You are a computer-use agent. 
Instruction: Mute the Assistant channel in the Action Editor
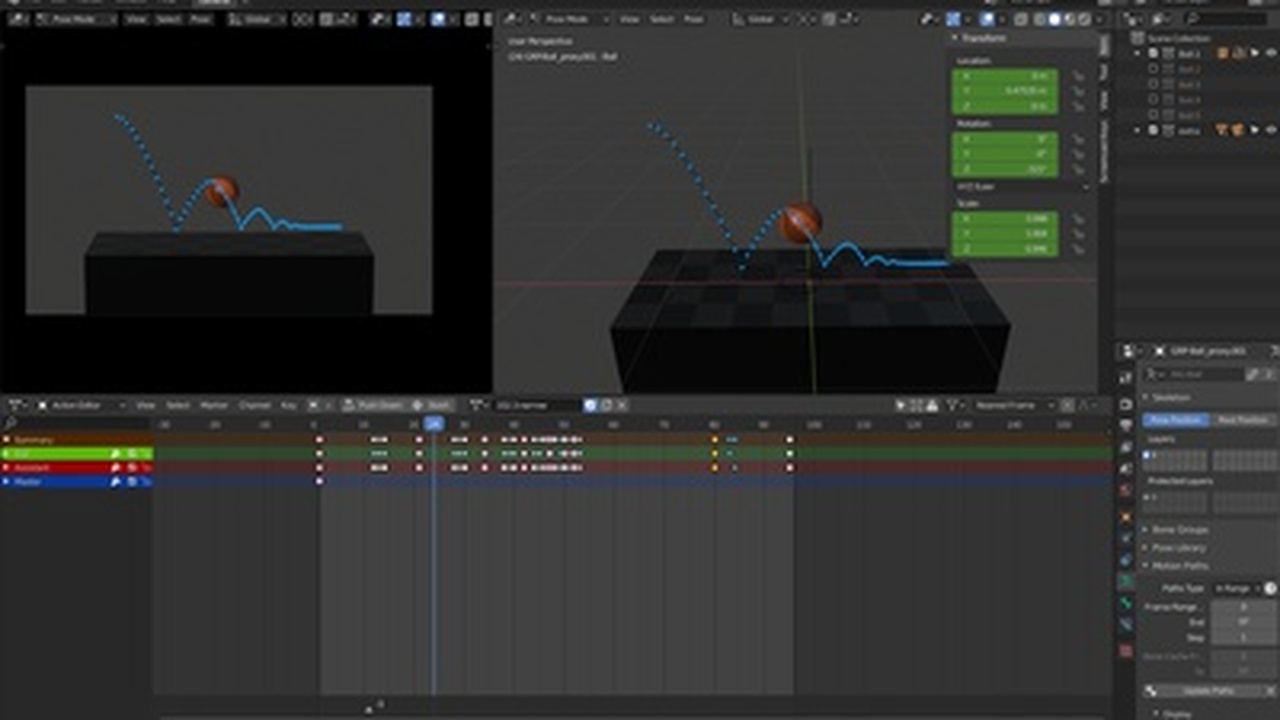click(130, 467)
